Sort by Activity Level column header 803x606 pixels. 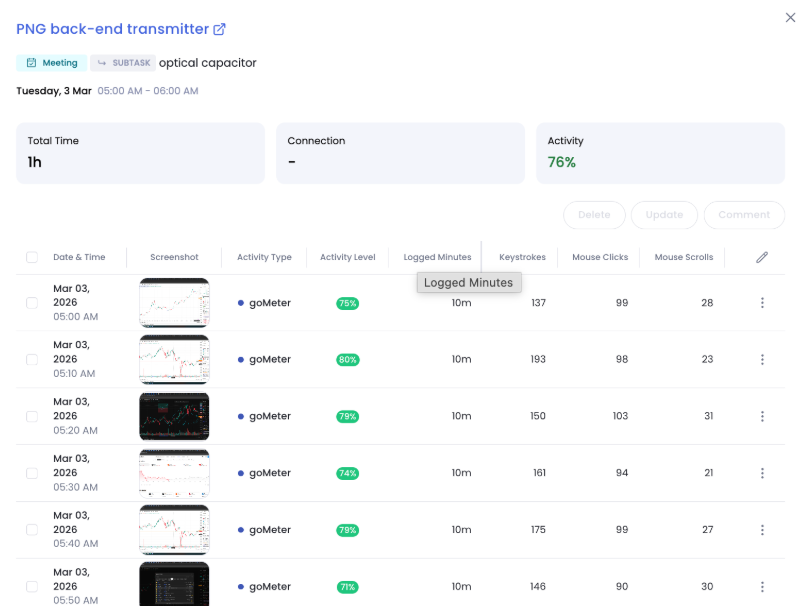347,257
